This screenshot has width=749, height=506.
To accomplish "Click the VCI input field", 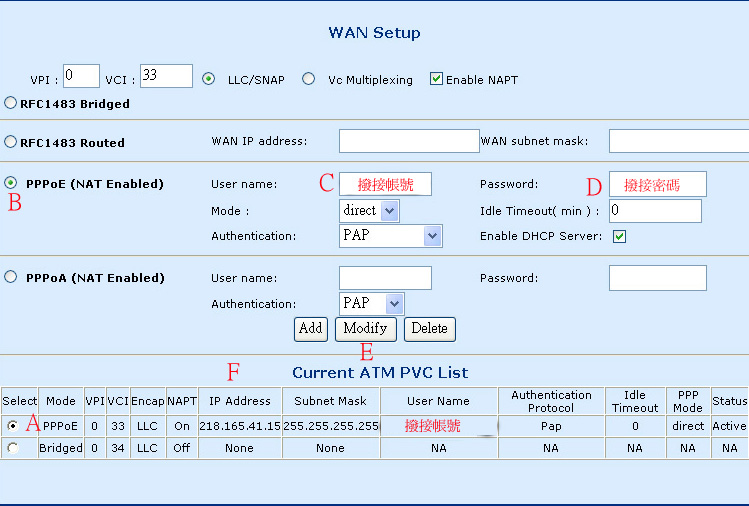I will [x=166, y=76].
